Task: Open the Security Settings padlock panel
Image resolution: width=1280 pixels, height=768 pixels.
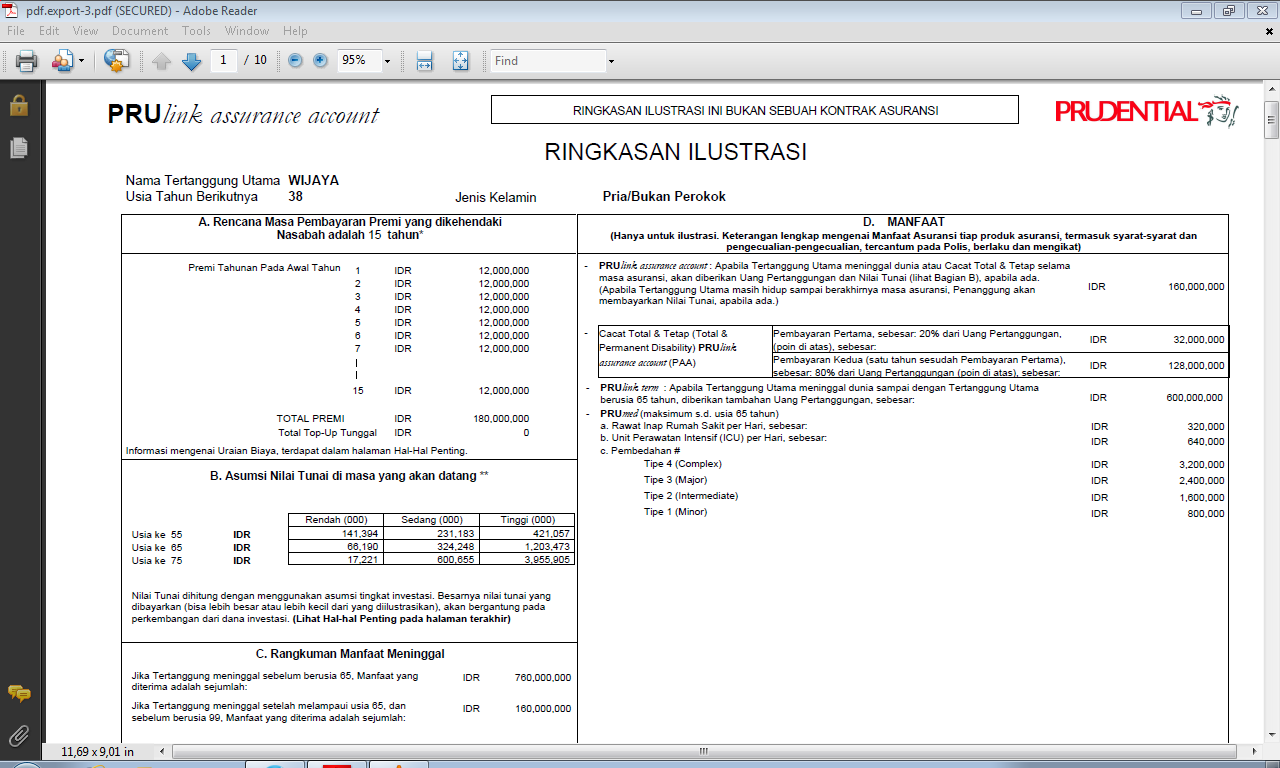Action: pos(18,104)
